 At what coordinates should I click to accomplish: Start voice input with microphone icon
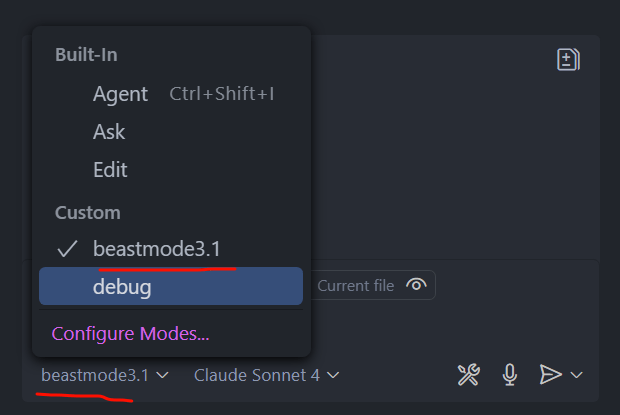pos(510,375)
